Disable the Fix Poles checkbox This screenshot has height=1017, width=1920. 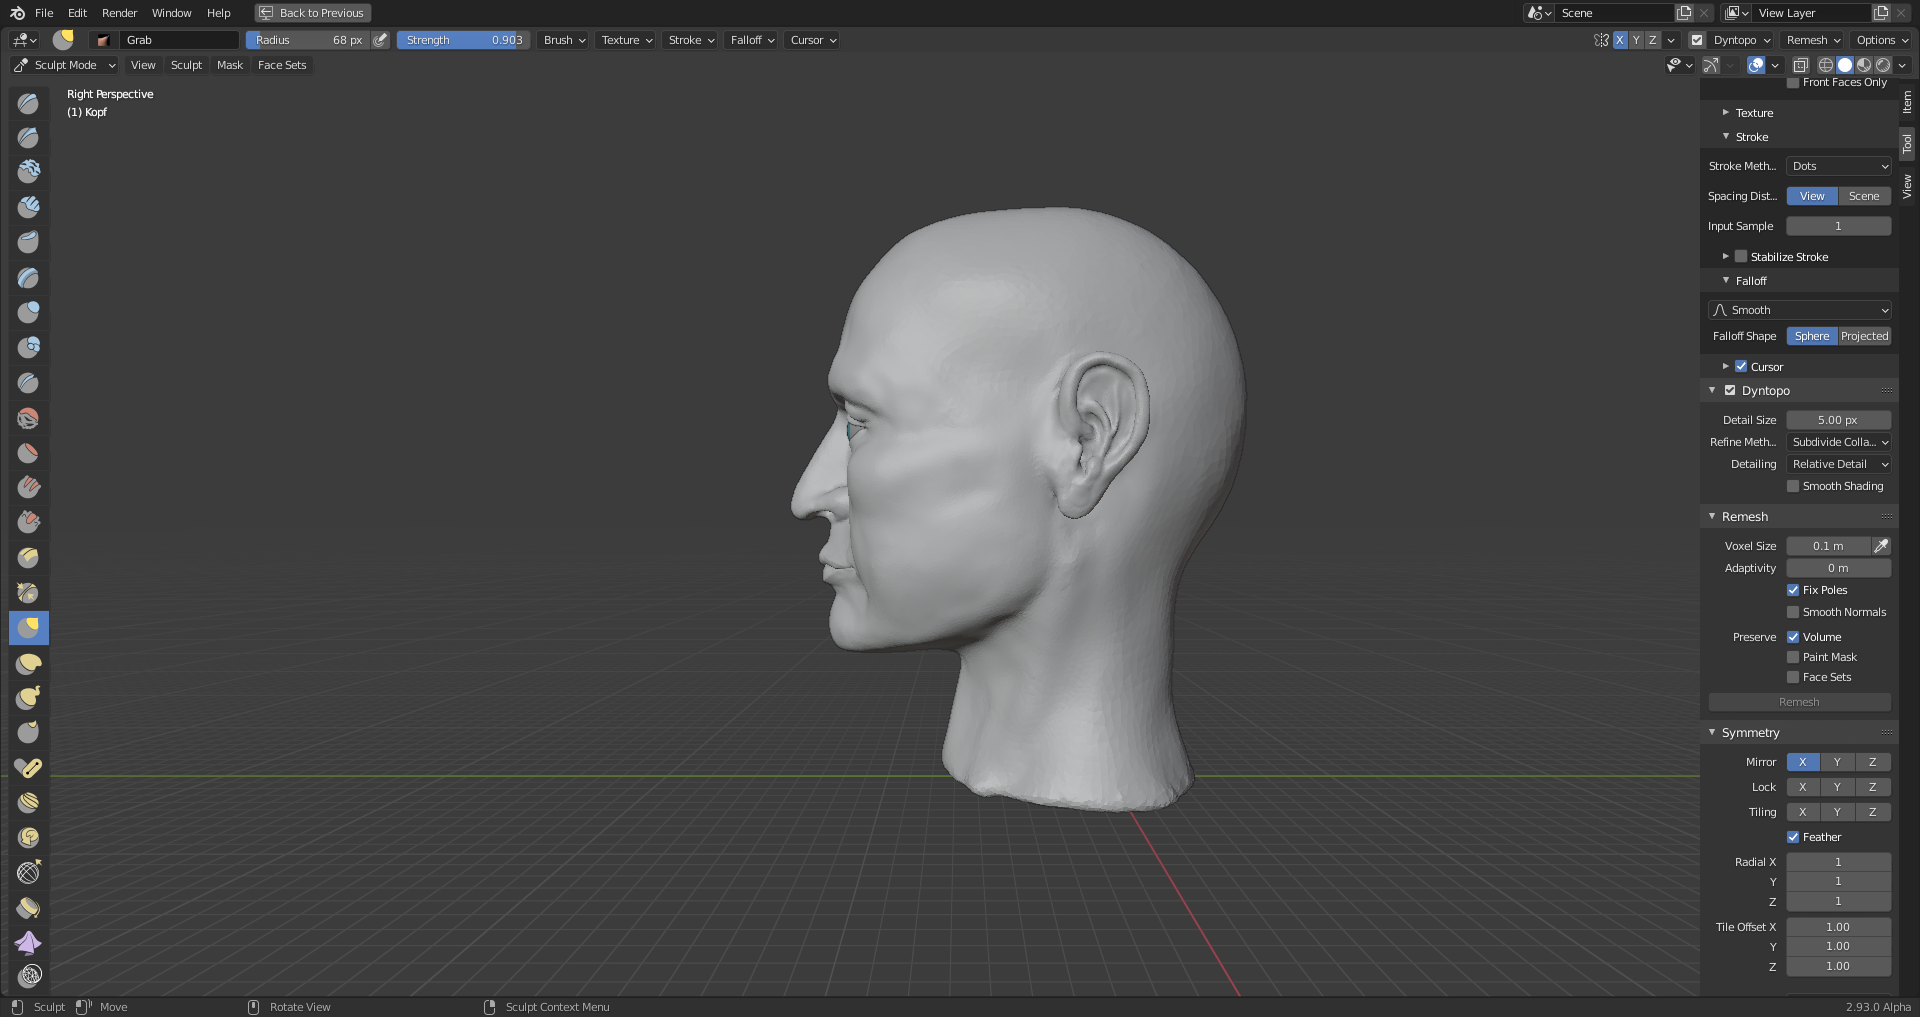click(1793, 590)
